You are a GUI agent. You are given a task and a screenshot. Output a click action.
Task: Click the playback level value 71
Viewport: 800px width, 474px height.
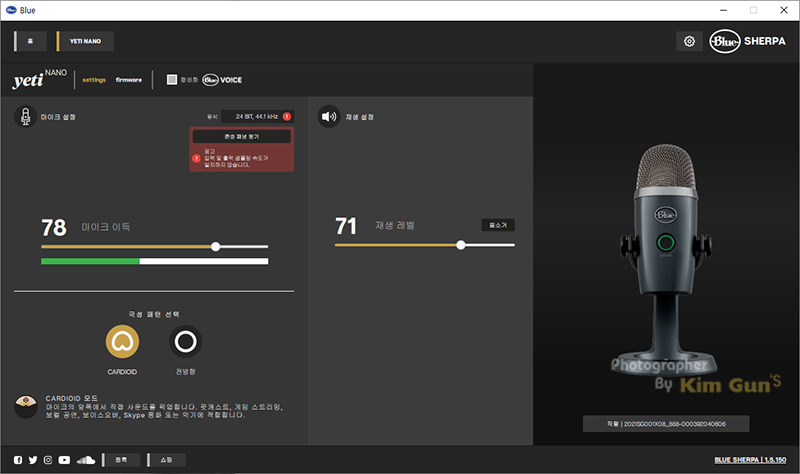(346, 226)
